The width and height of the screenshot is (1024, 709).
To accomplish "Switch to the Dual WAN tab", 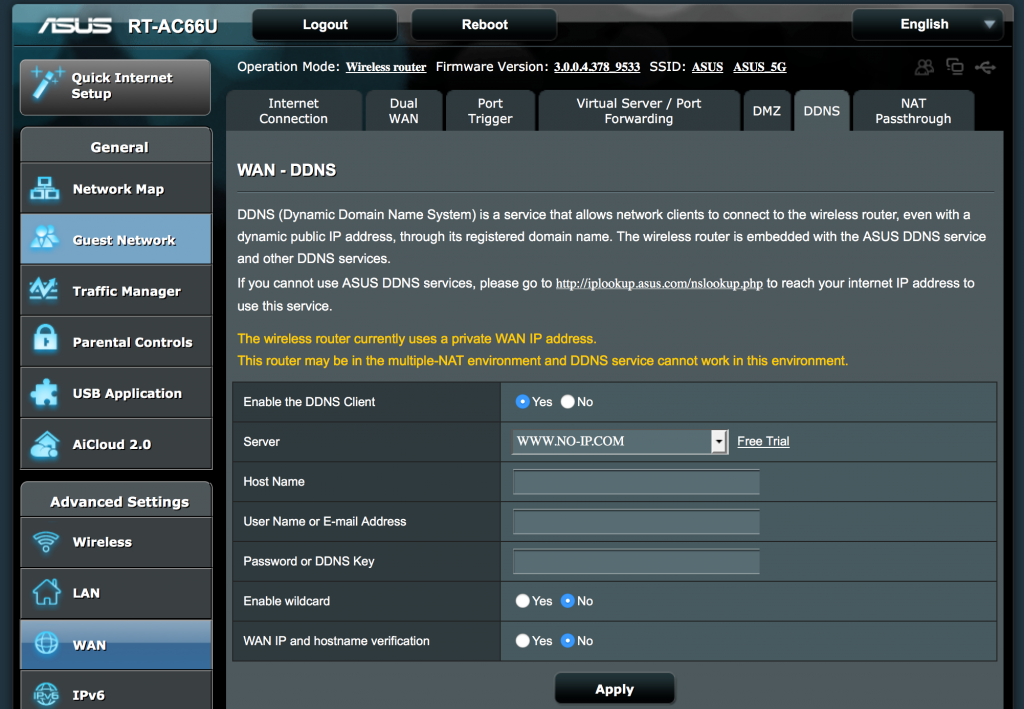I will 404,111.
